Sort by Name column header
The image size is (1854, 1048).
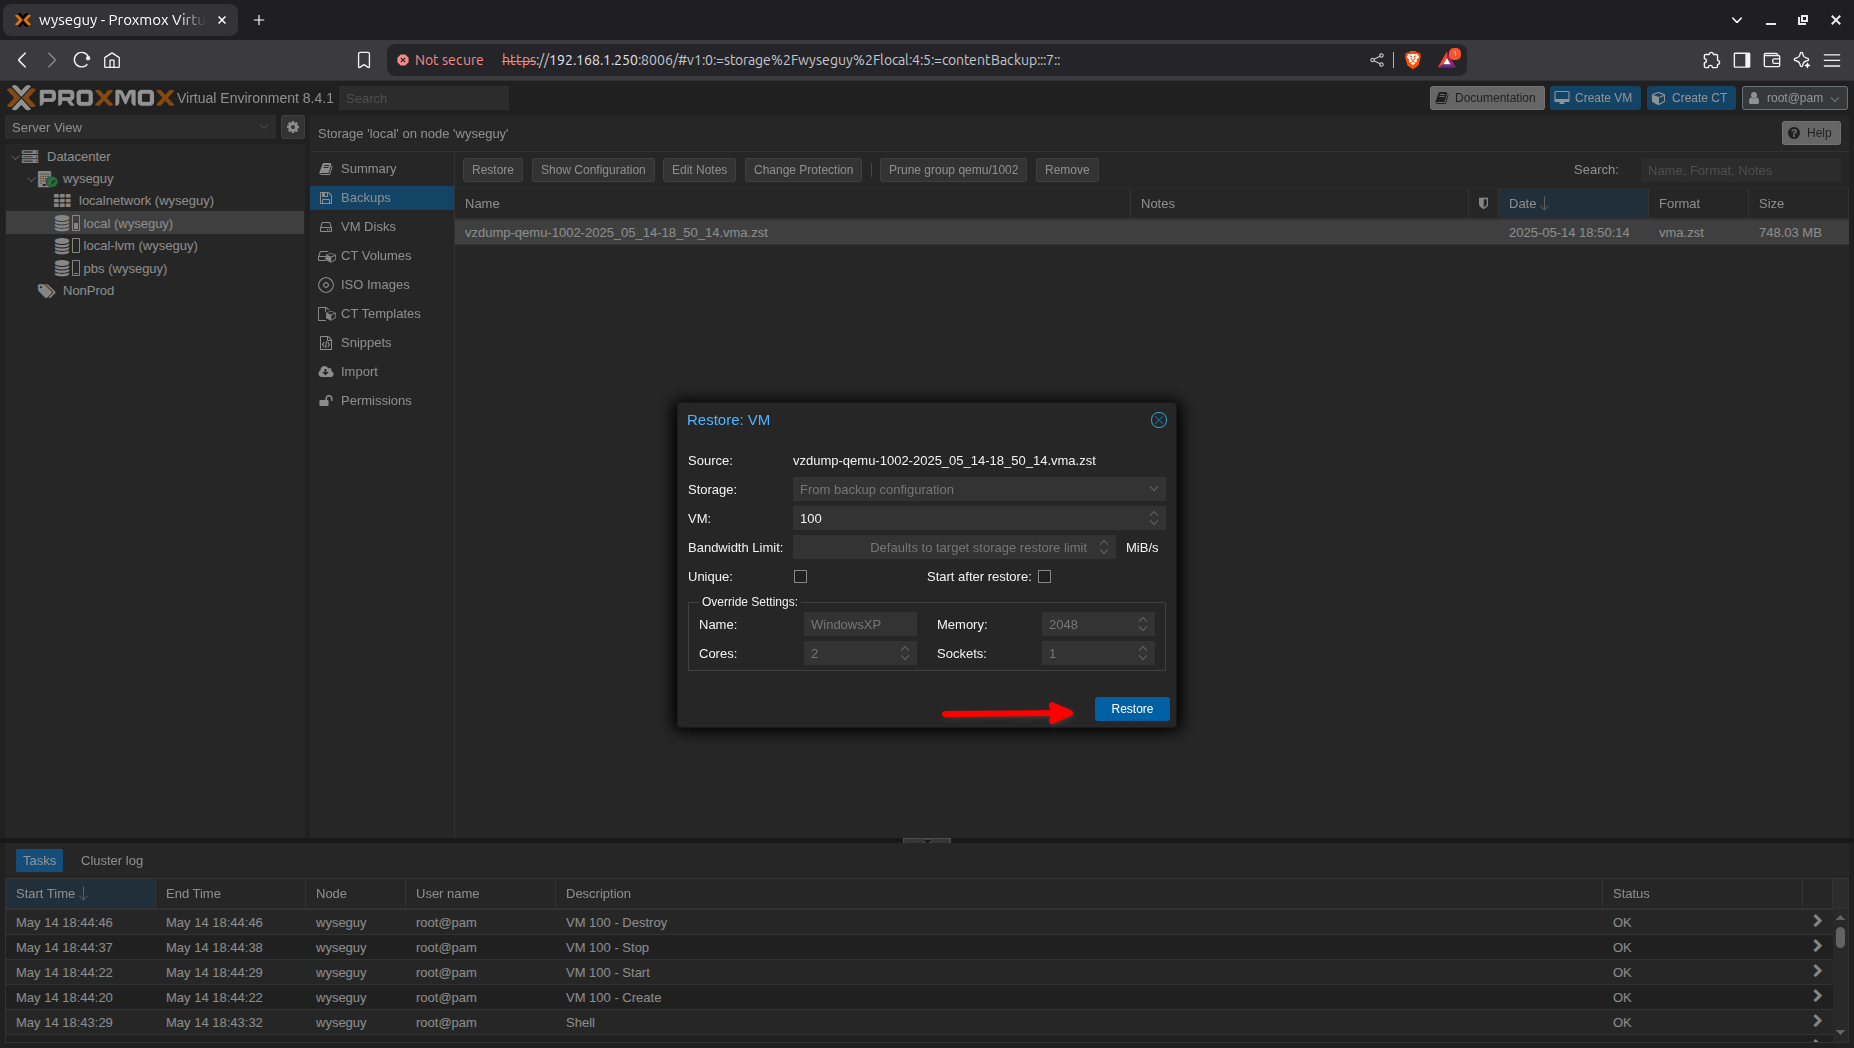pos(792,203)
